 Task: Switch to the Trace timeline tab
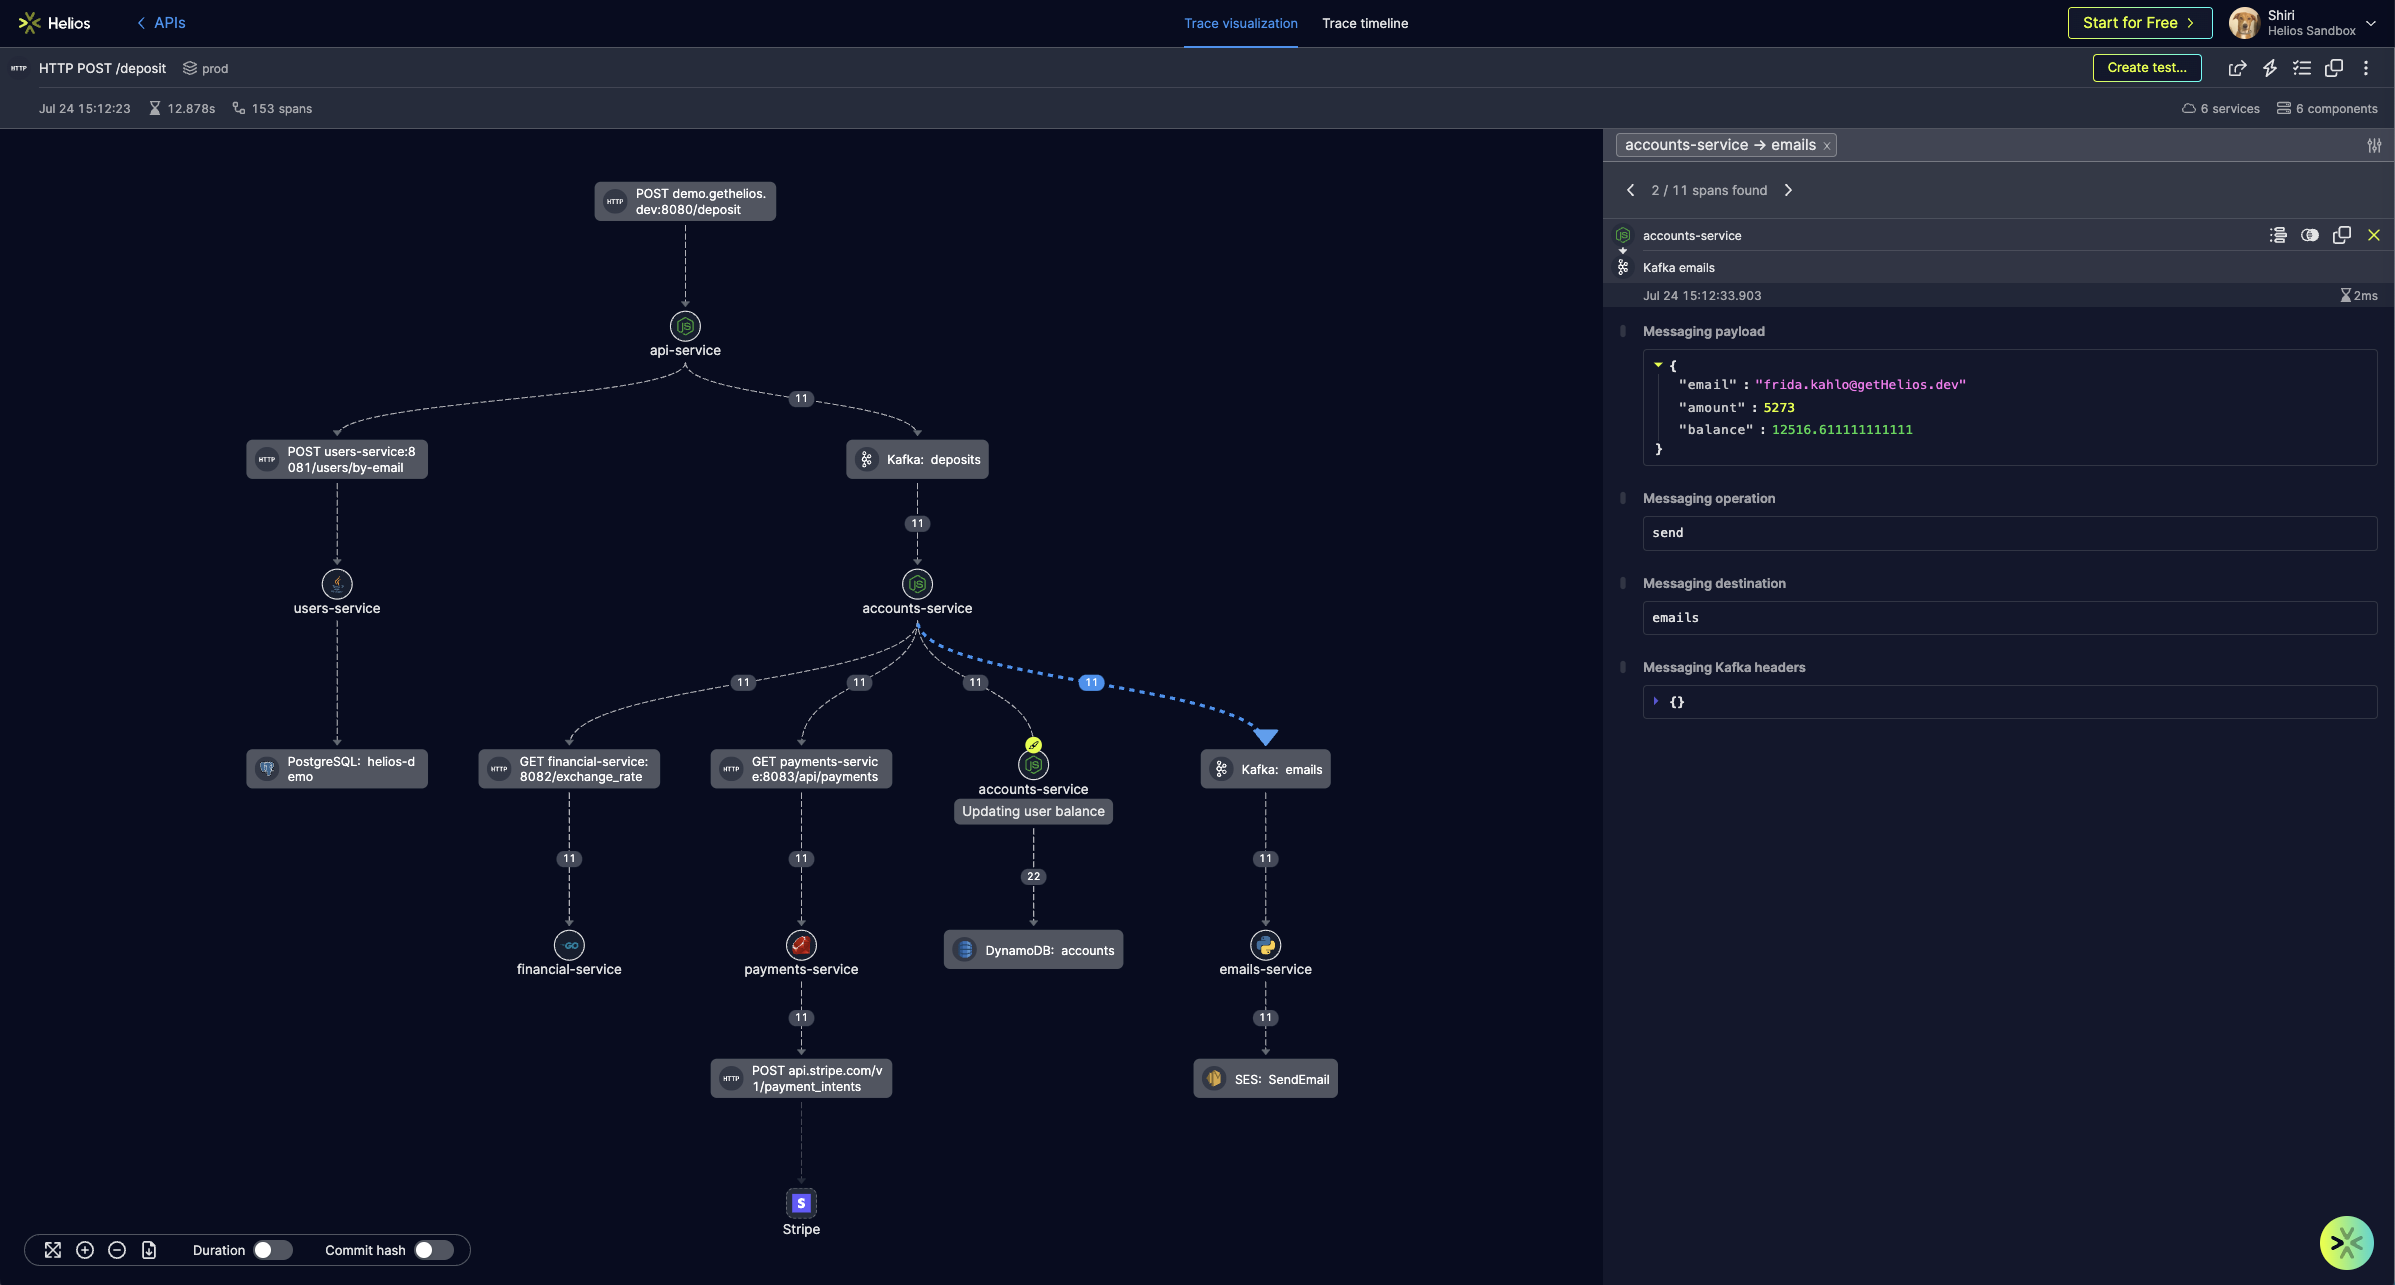tap(1364, 23)
